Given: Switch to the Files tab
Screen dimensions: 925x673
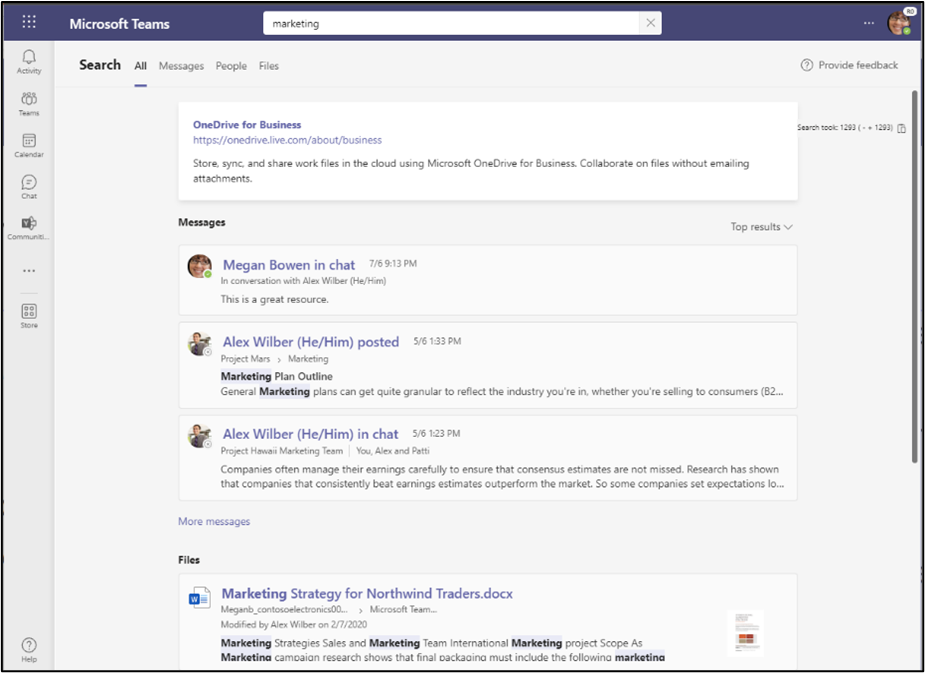Looking at the screenshot, I should 268,66.
